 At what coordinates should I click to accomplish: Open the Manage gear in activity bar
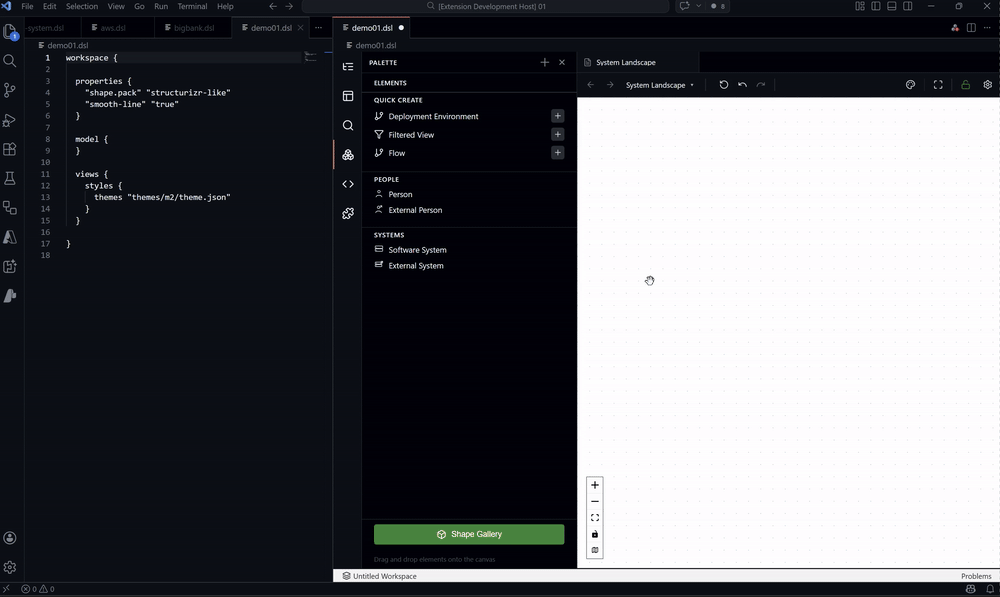(10, 567)
